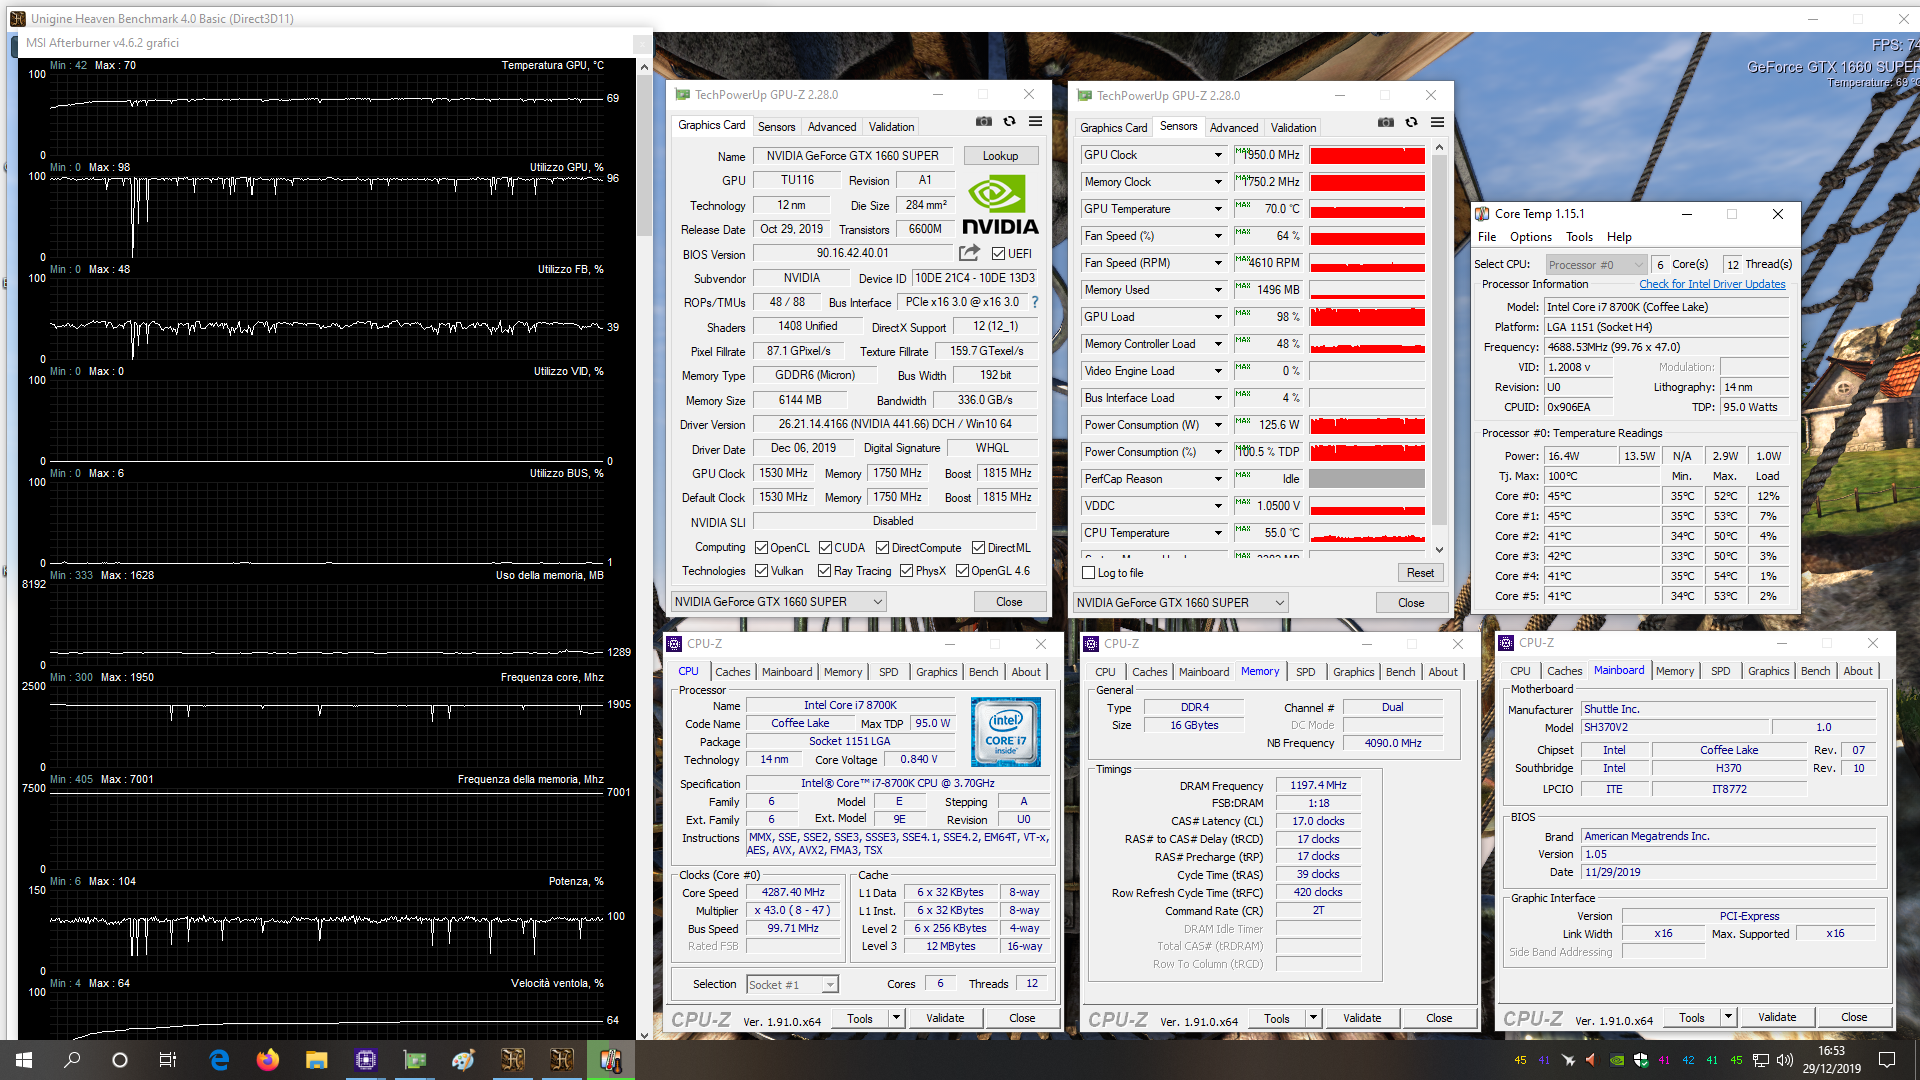Expand PerfCap Reason sensor dropdown

tap(1218, 479)
